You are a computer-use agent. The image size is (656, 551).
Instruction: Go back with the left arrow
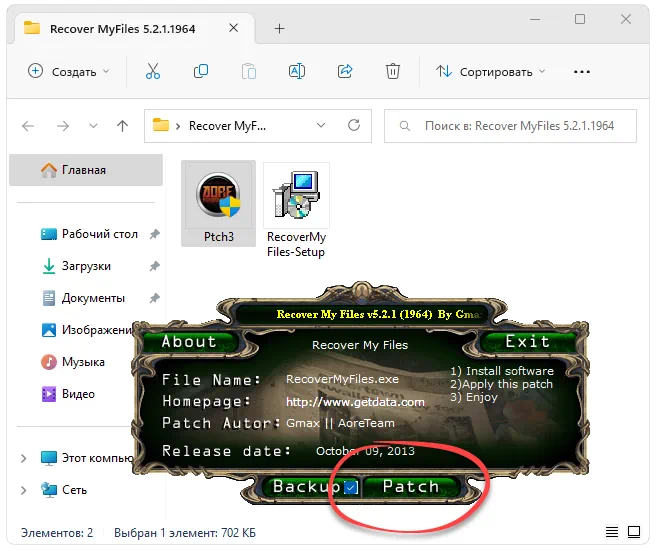coord(28,126)
